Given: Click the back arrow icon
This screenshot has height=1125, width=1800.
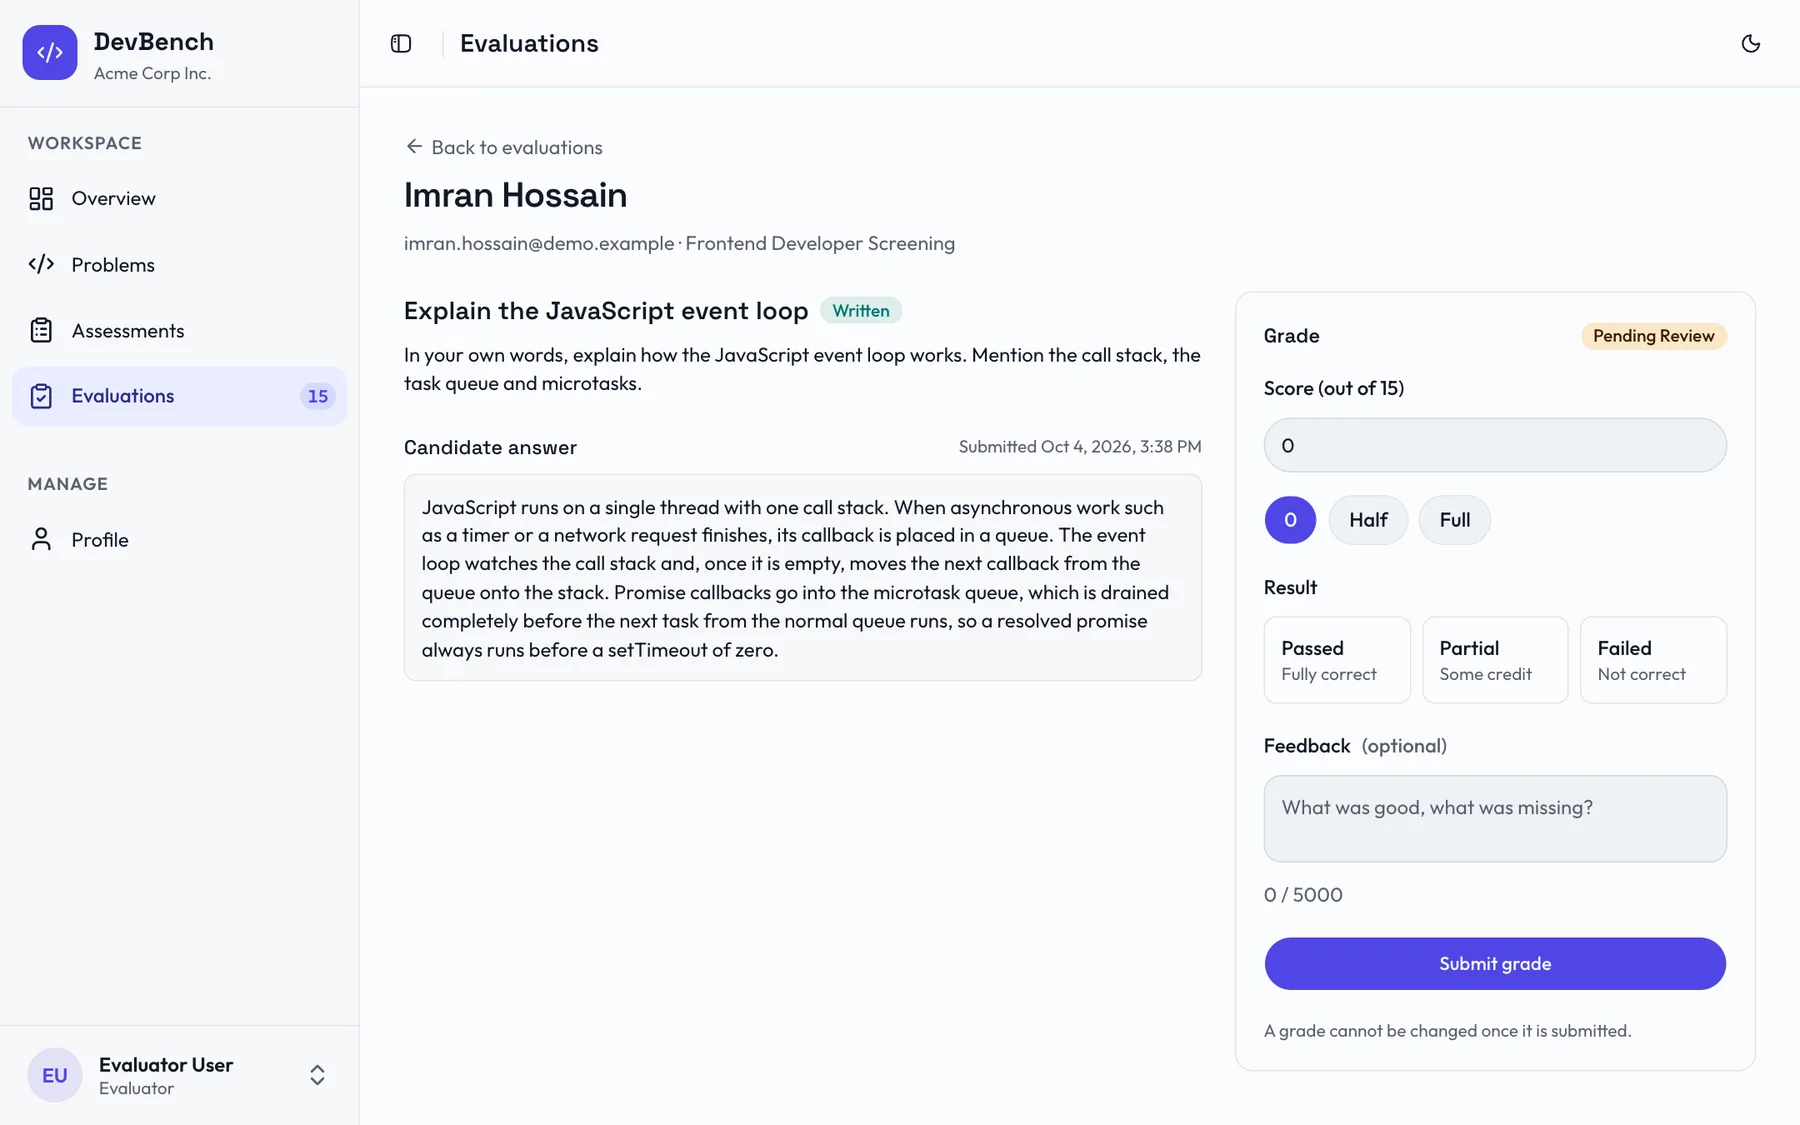Looking at the screenshot, I should point(414,147).
